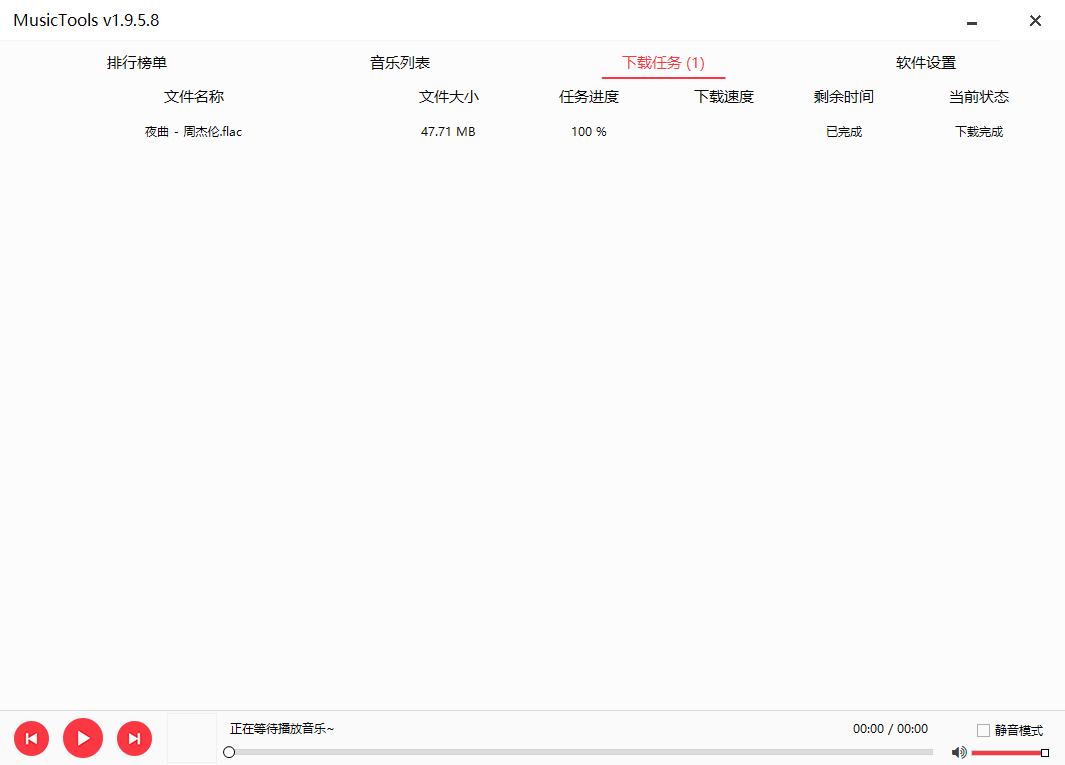Open the 软件设置 tab

(x=926, y=63)
